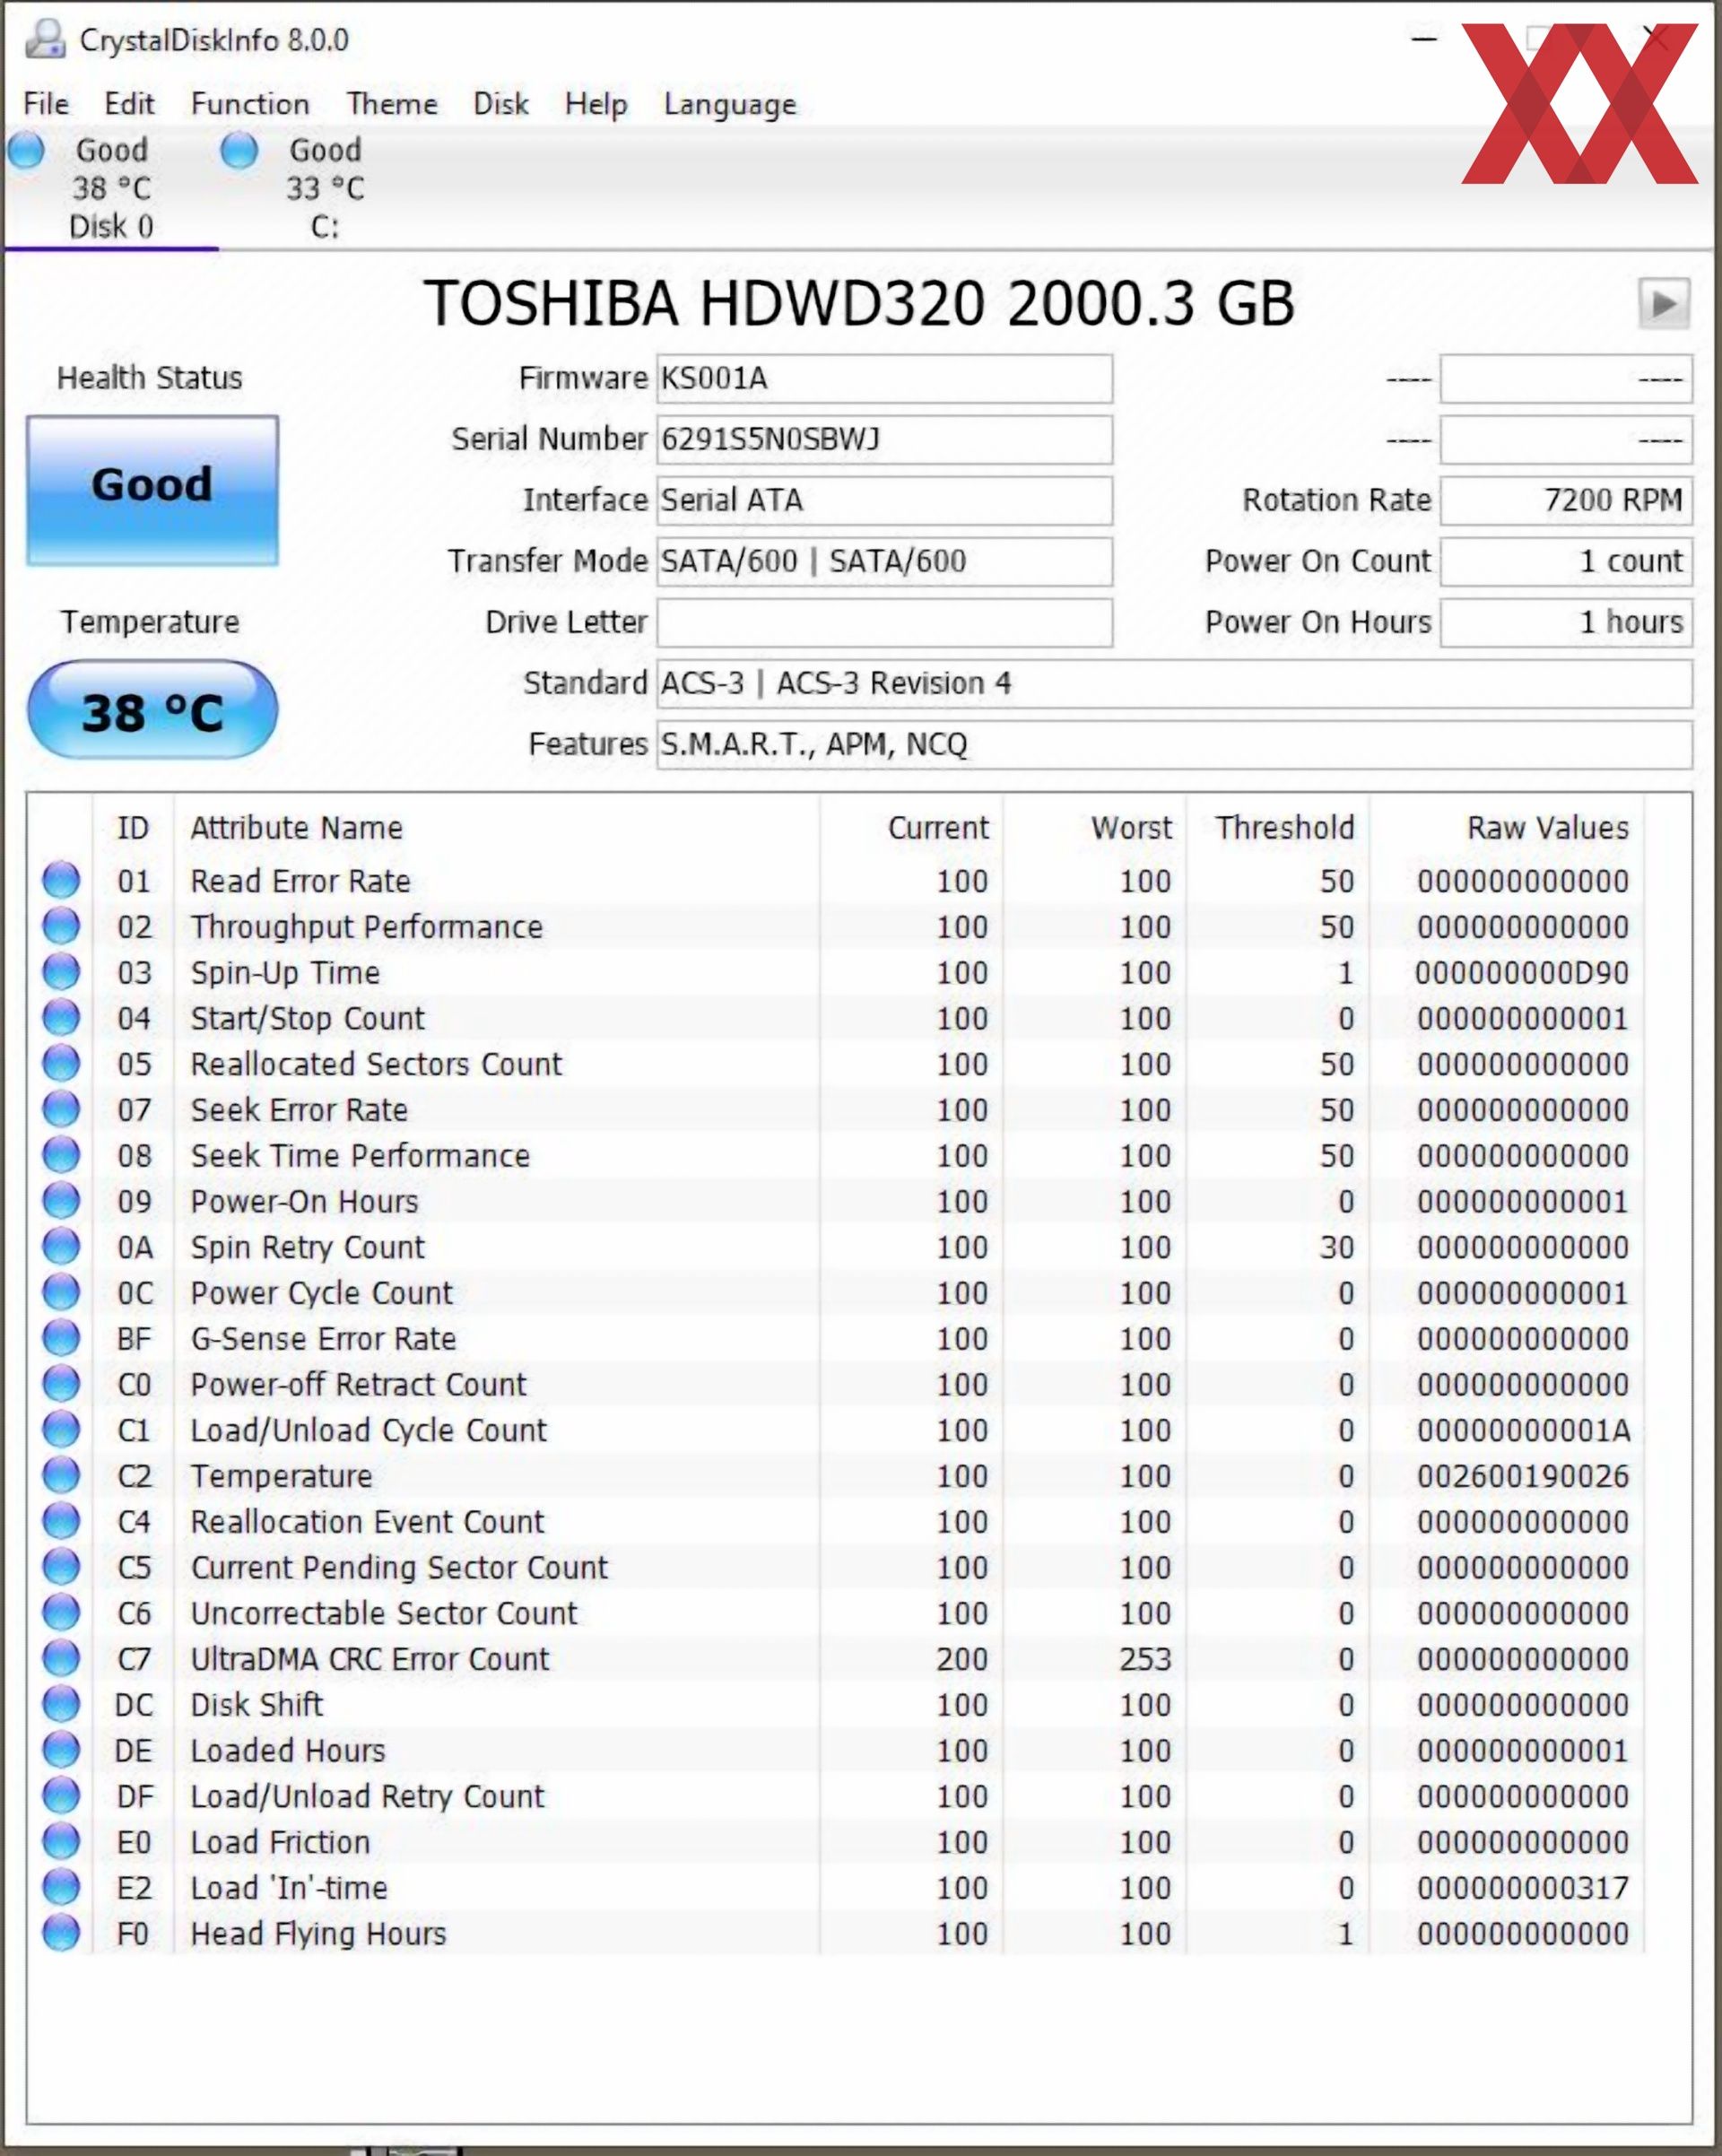Open the Language menu
The width and height of the screenshot is (1722, 2156).
pyautogui.click(x=730, y=104)
